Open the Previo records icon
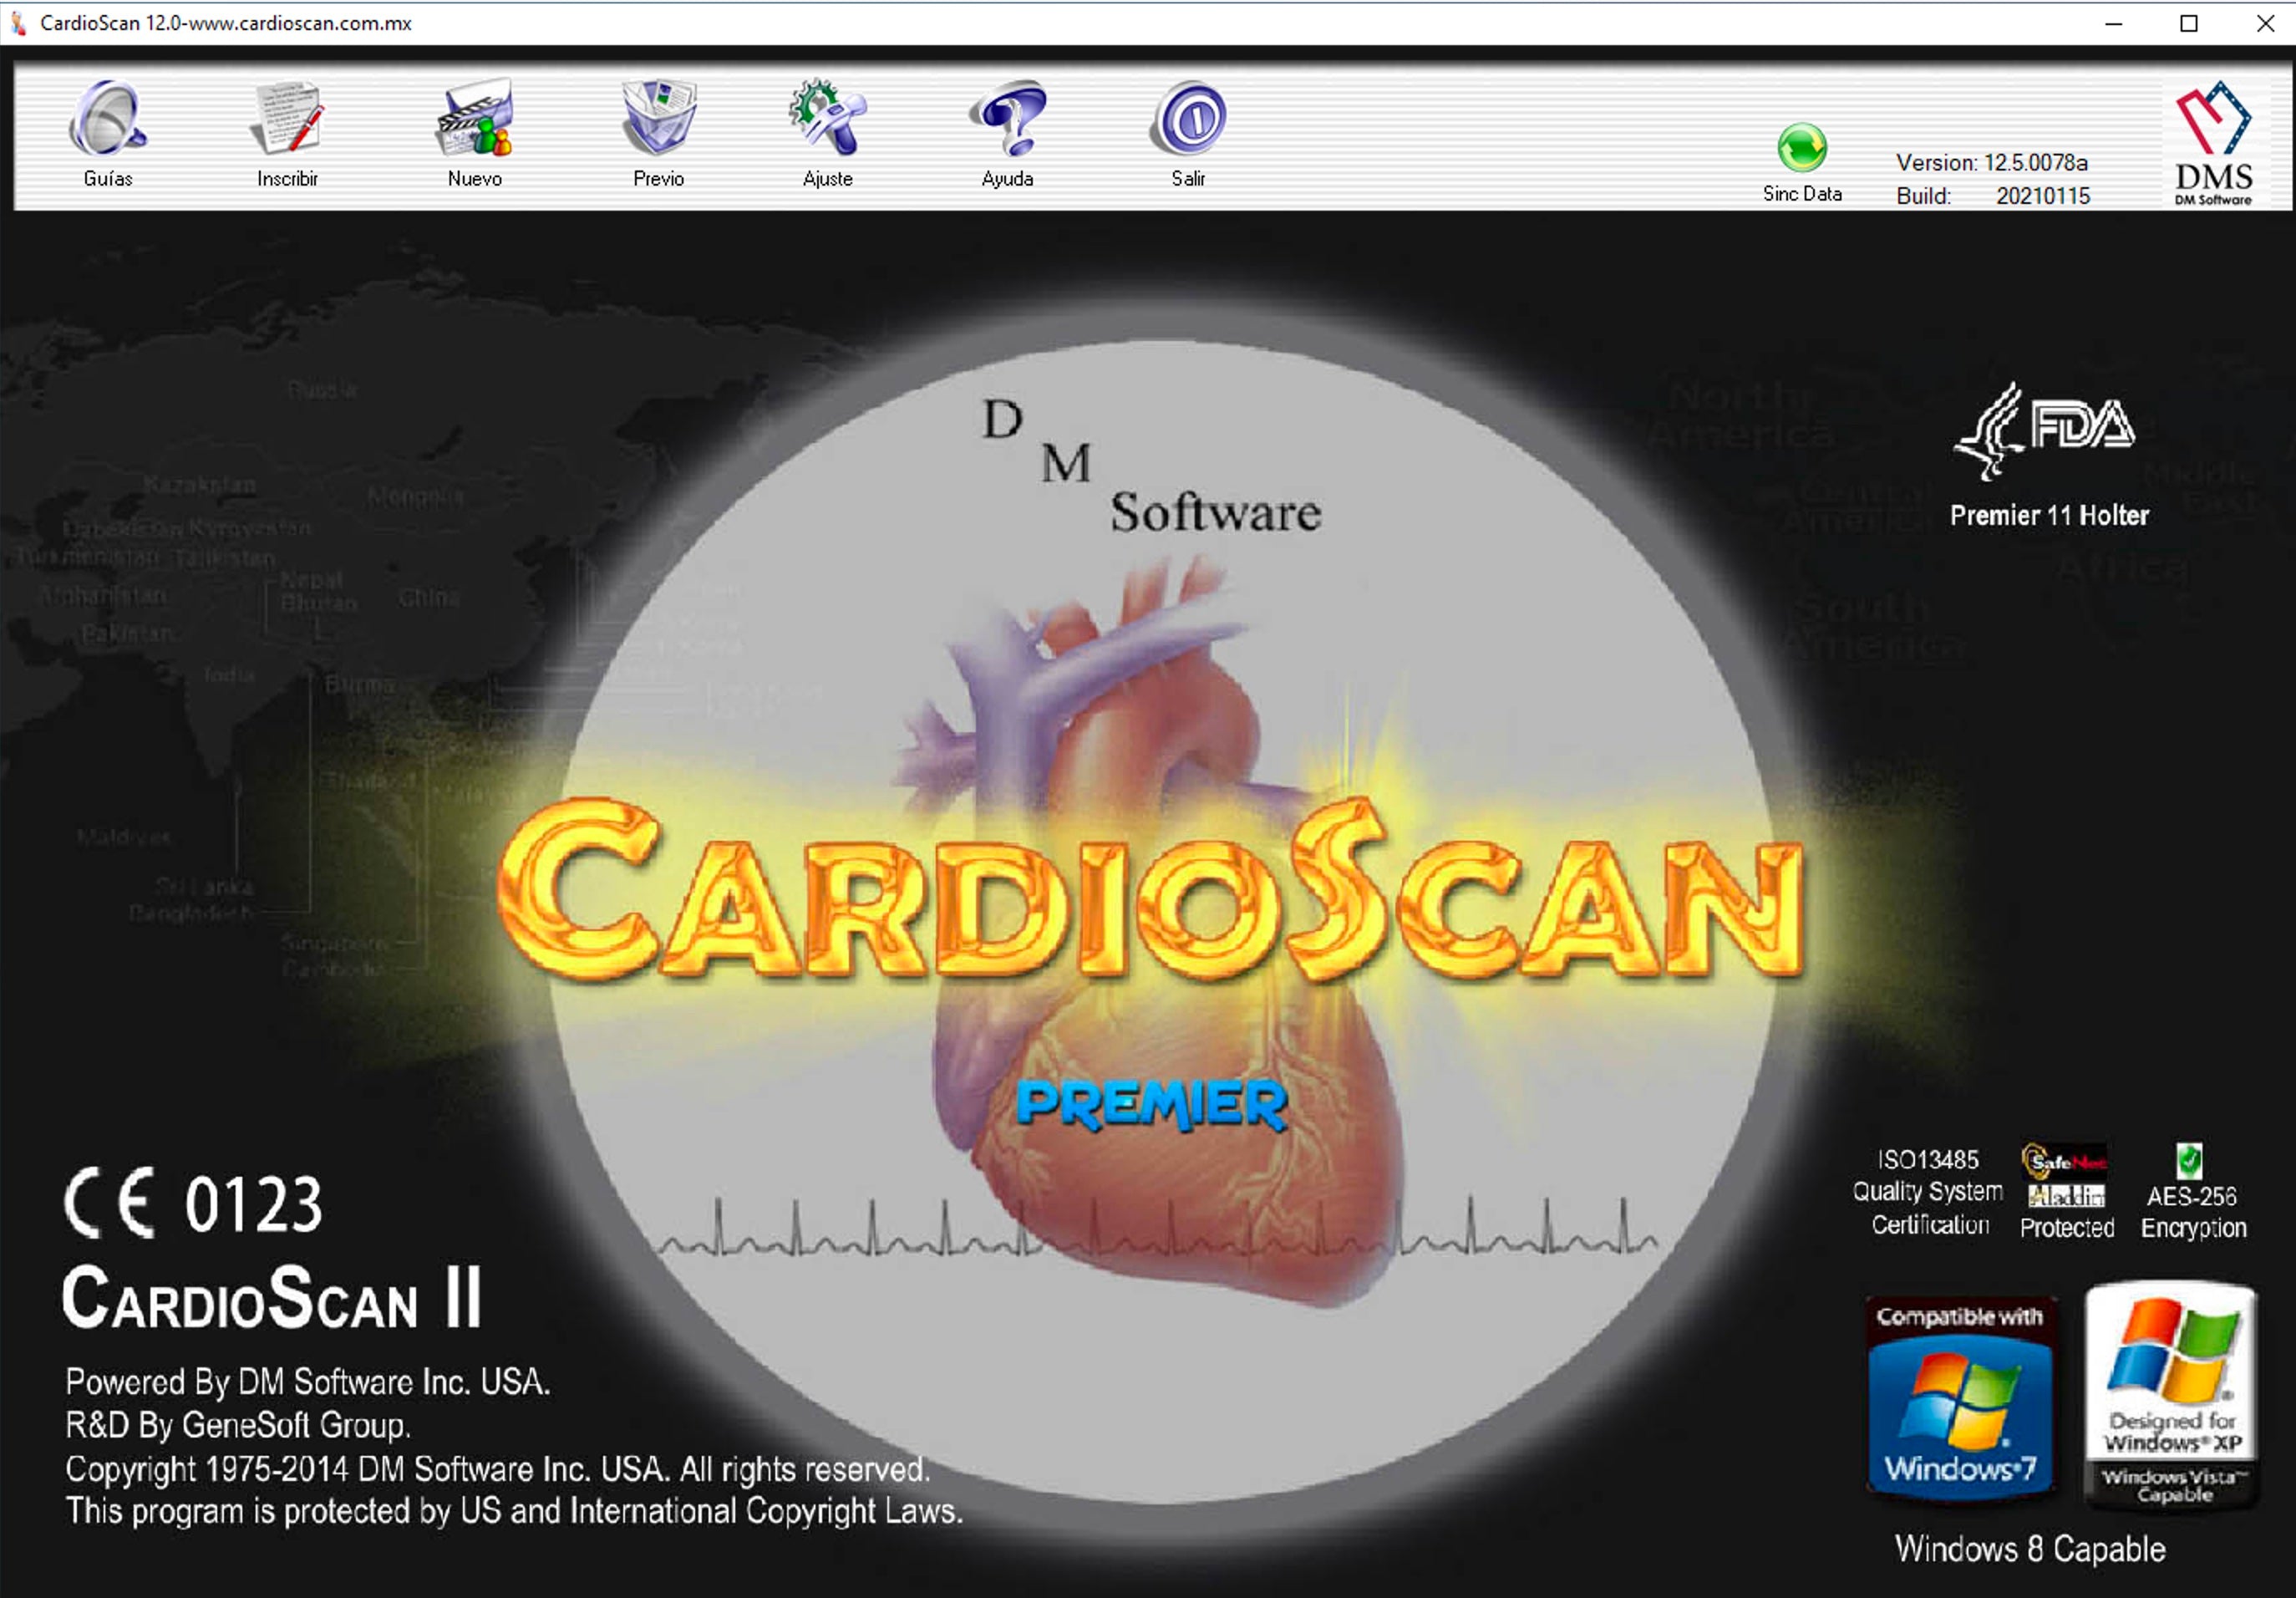Screen dimensions: 2296x1598 [658, 120]
